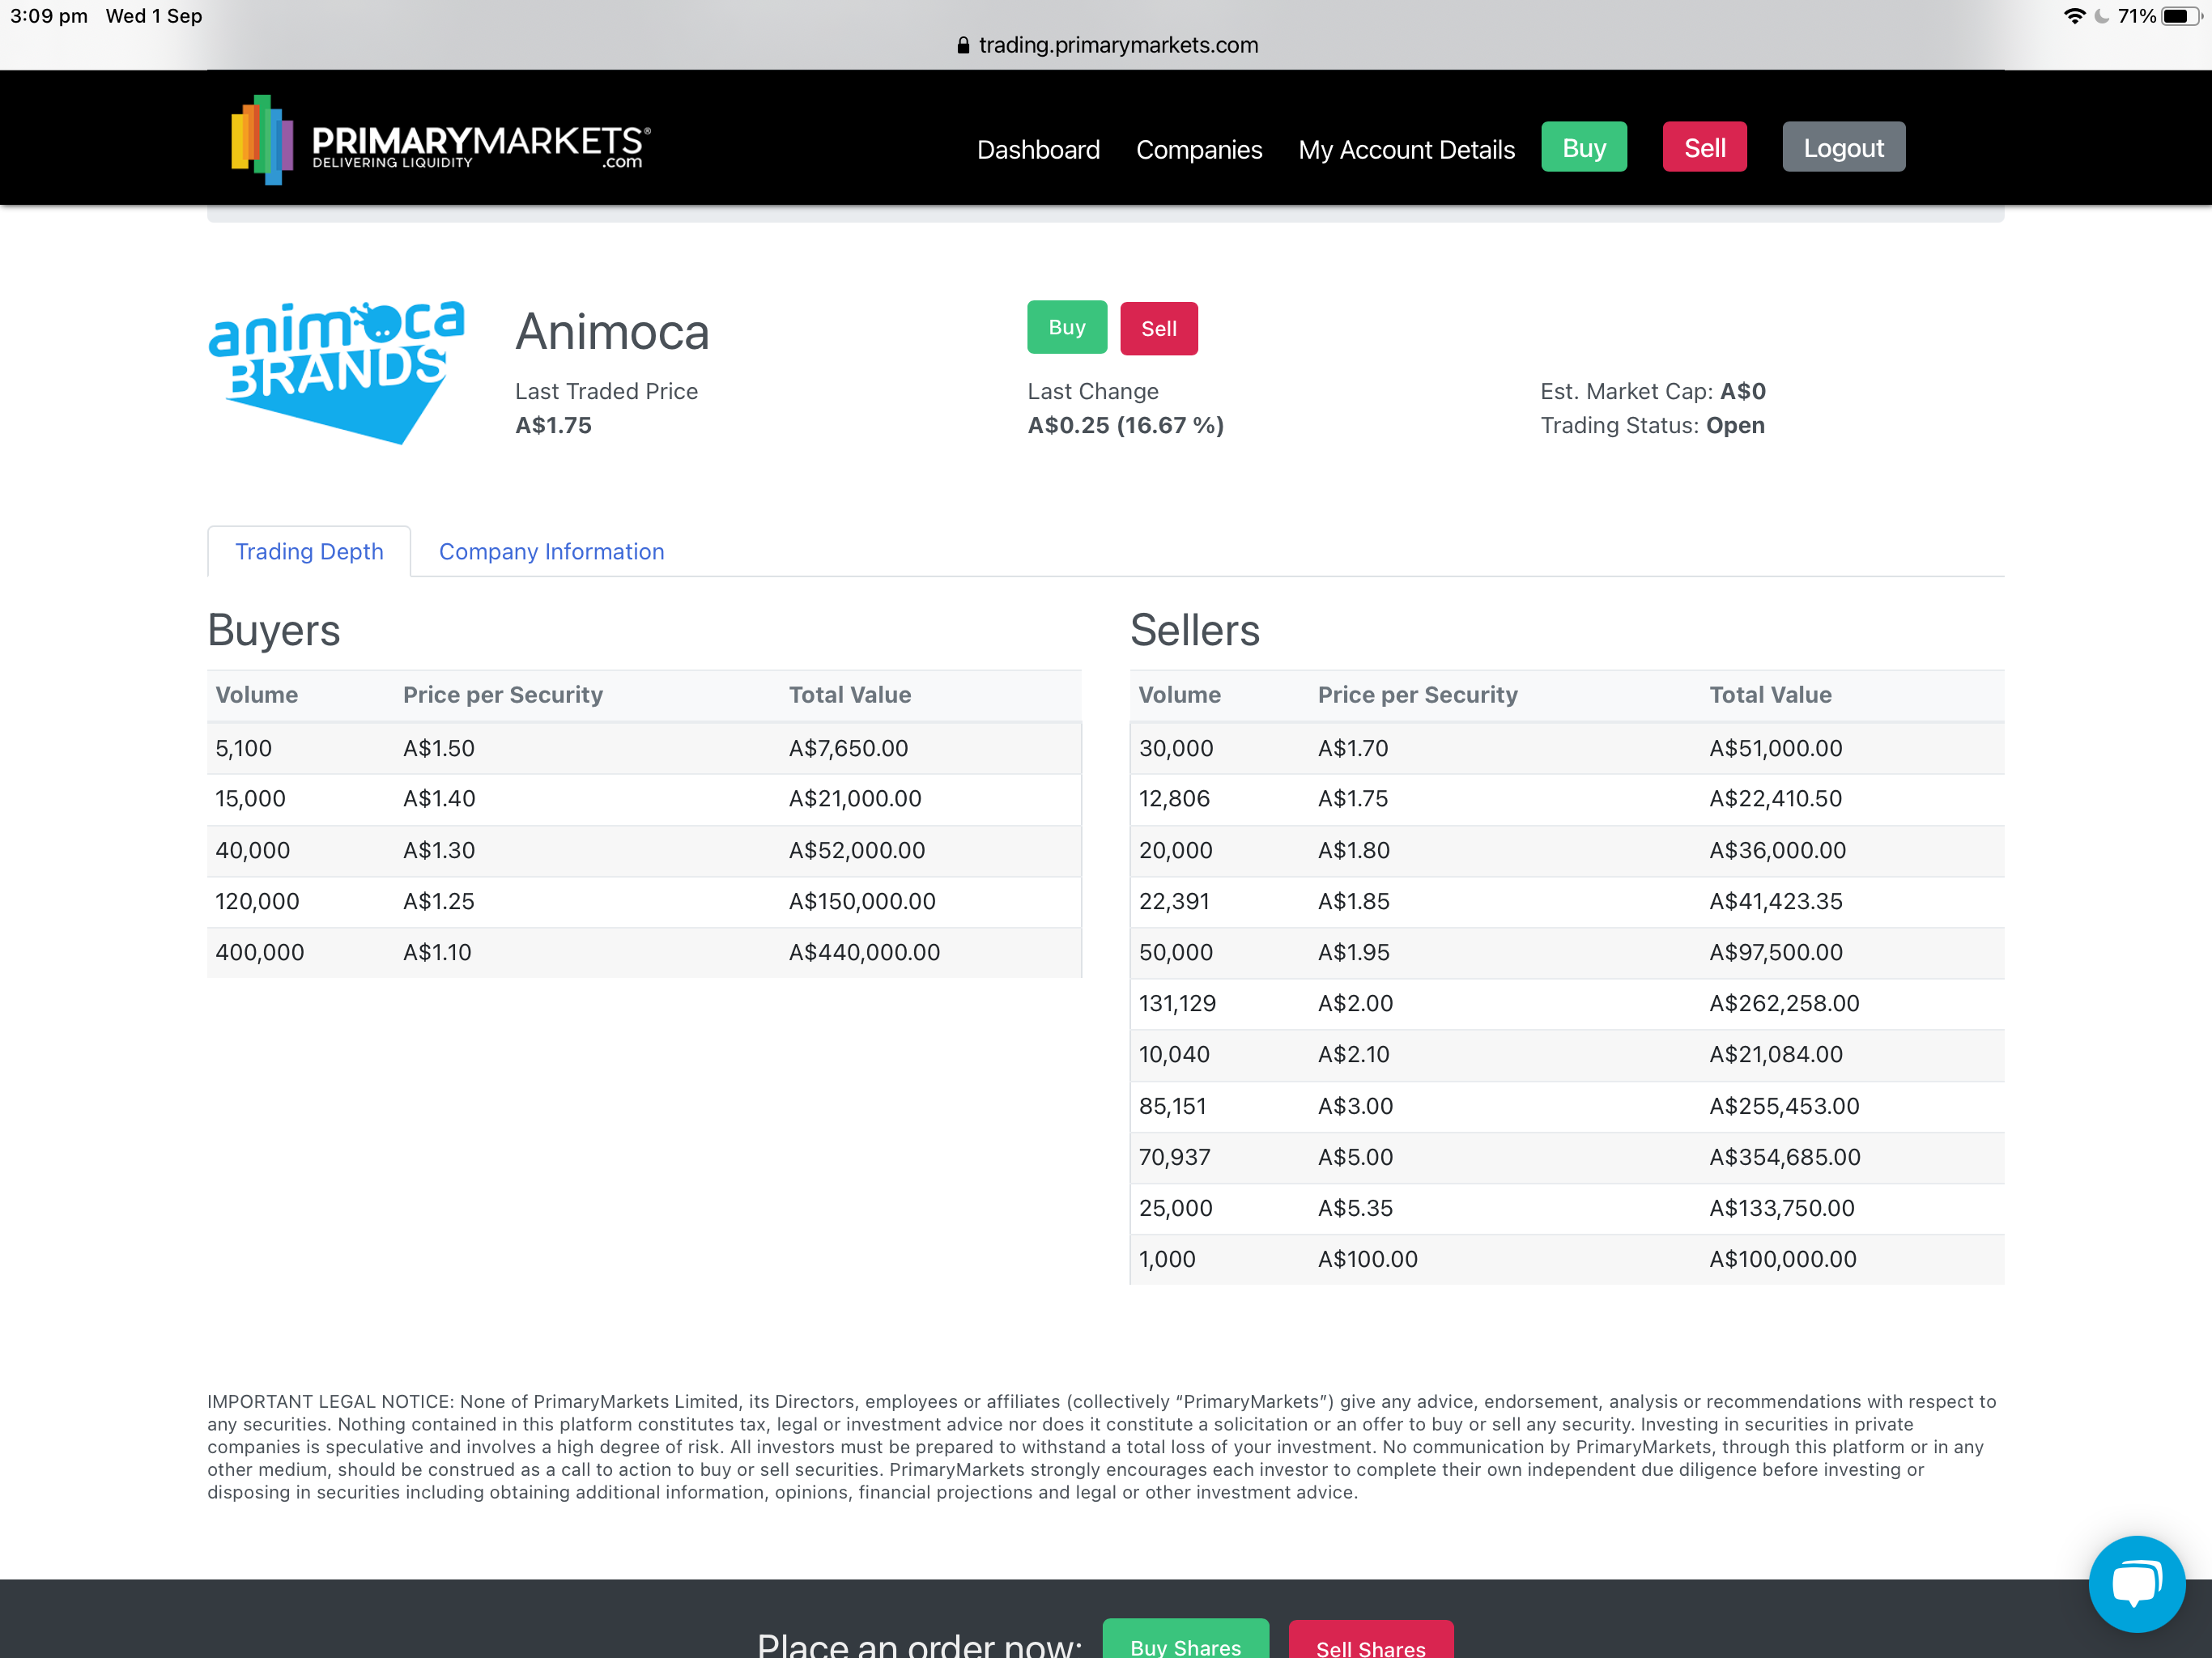Click the Animoca company heading

tap(612, 332)
